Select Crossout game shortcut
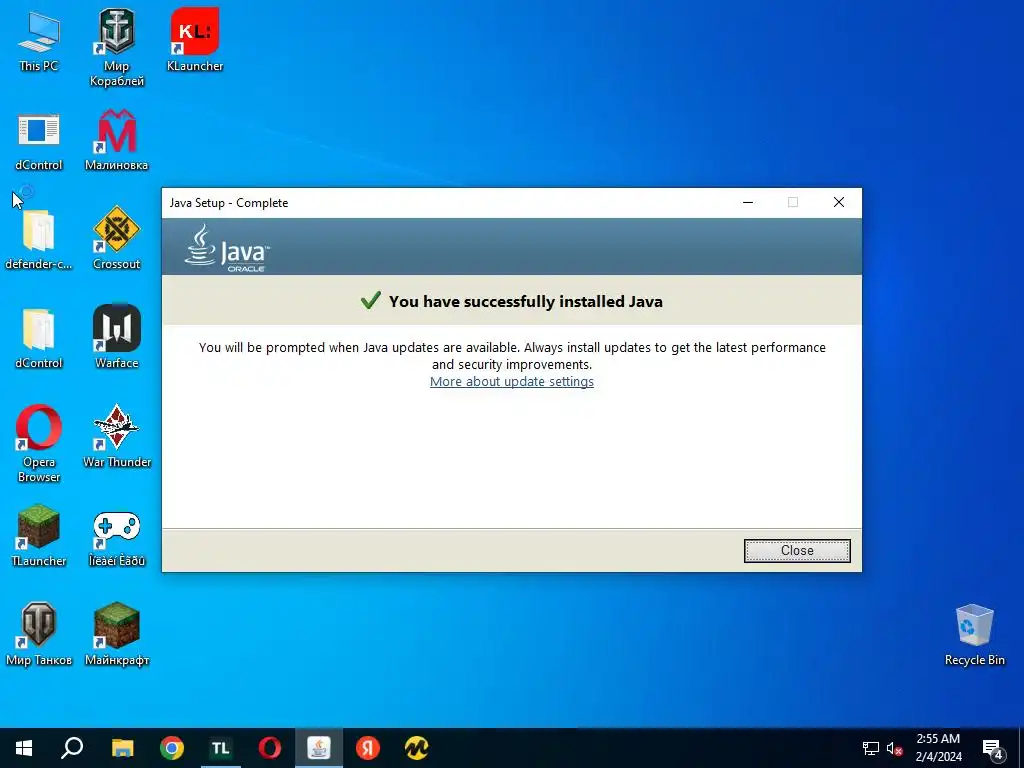 click(x=117, y=239)
